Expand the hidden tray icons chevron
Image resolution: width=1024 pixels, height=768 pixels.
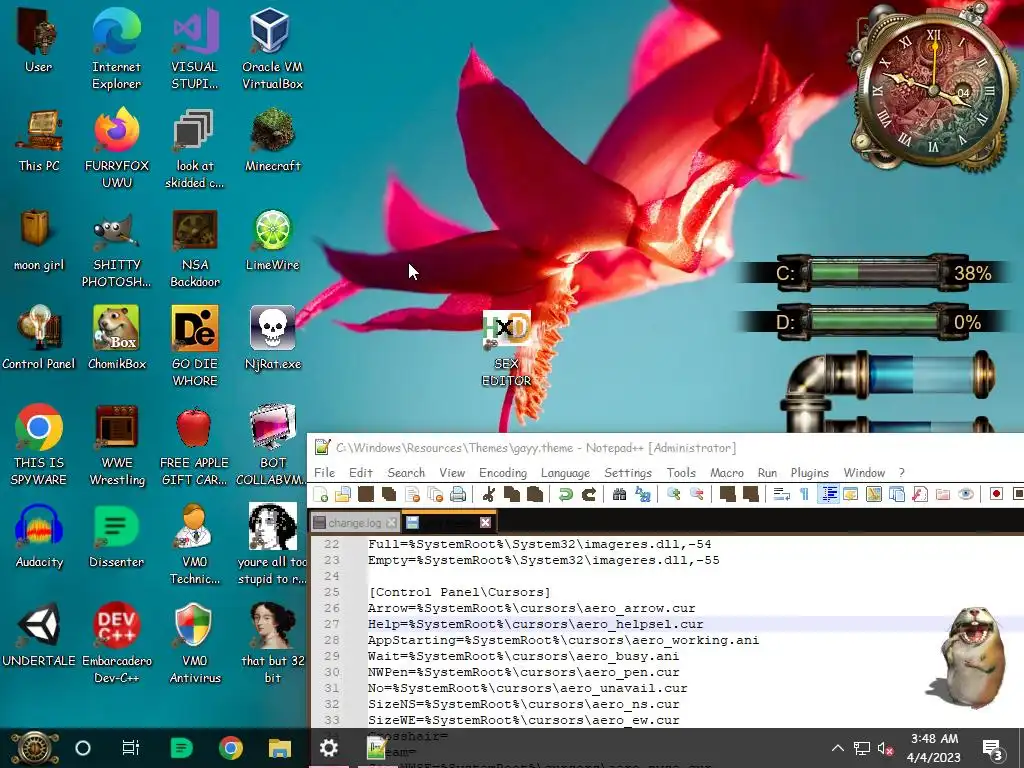[838, 748]
